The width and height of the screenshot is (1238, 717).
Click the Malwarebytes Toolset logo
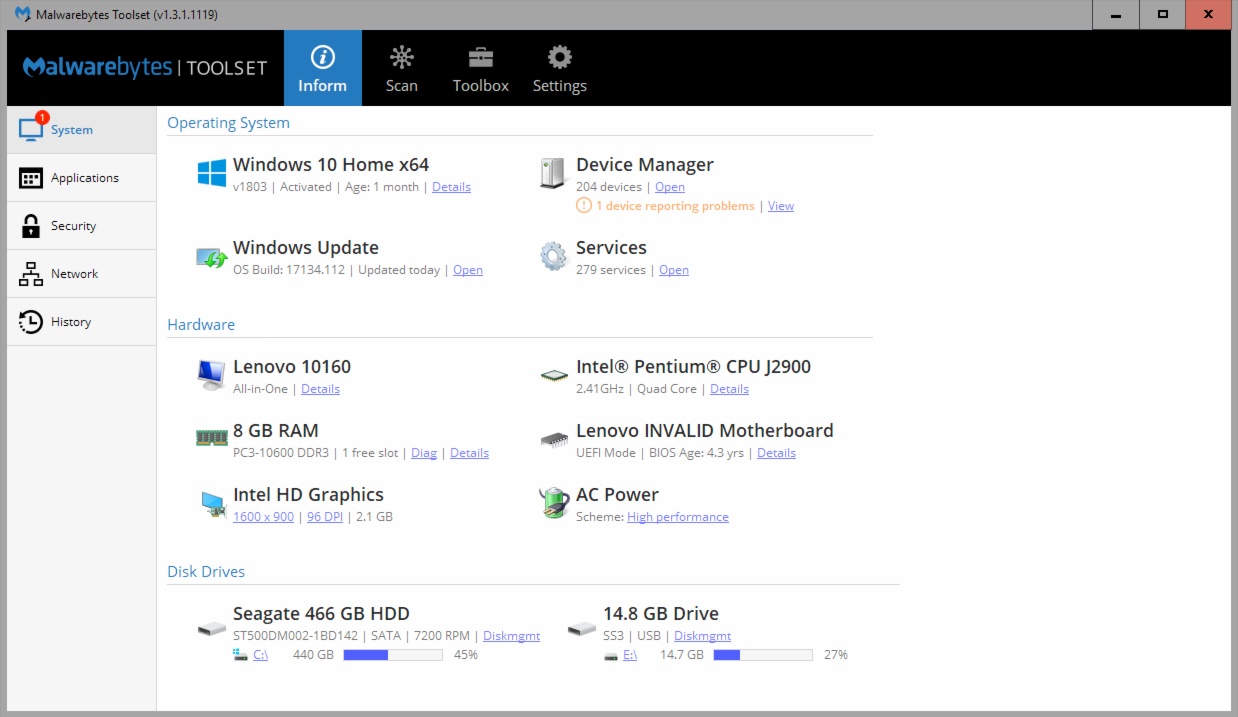pyautogui.click(x=145, y=67)
